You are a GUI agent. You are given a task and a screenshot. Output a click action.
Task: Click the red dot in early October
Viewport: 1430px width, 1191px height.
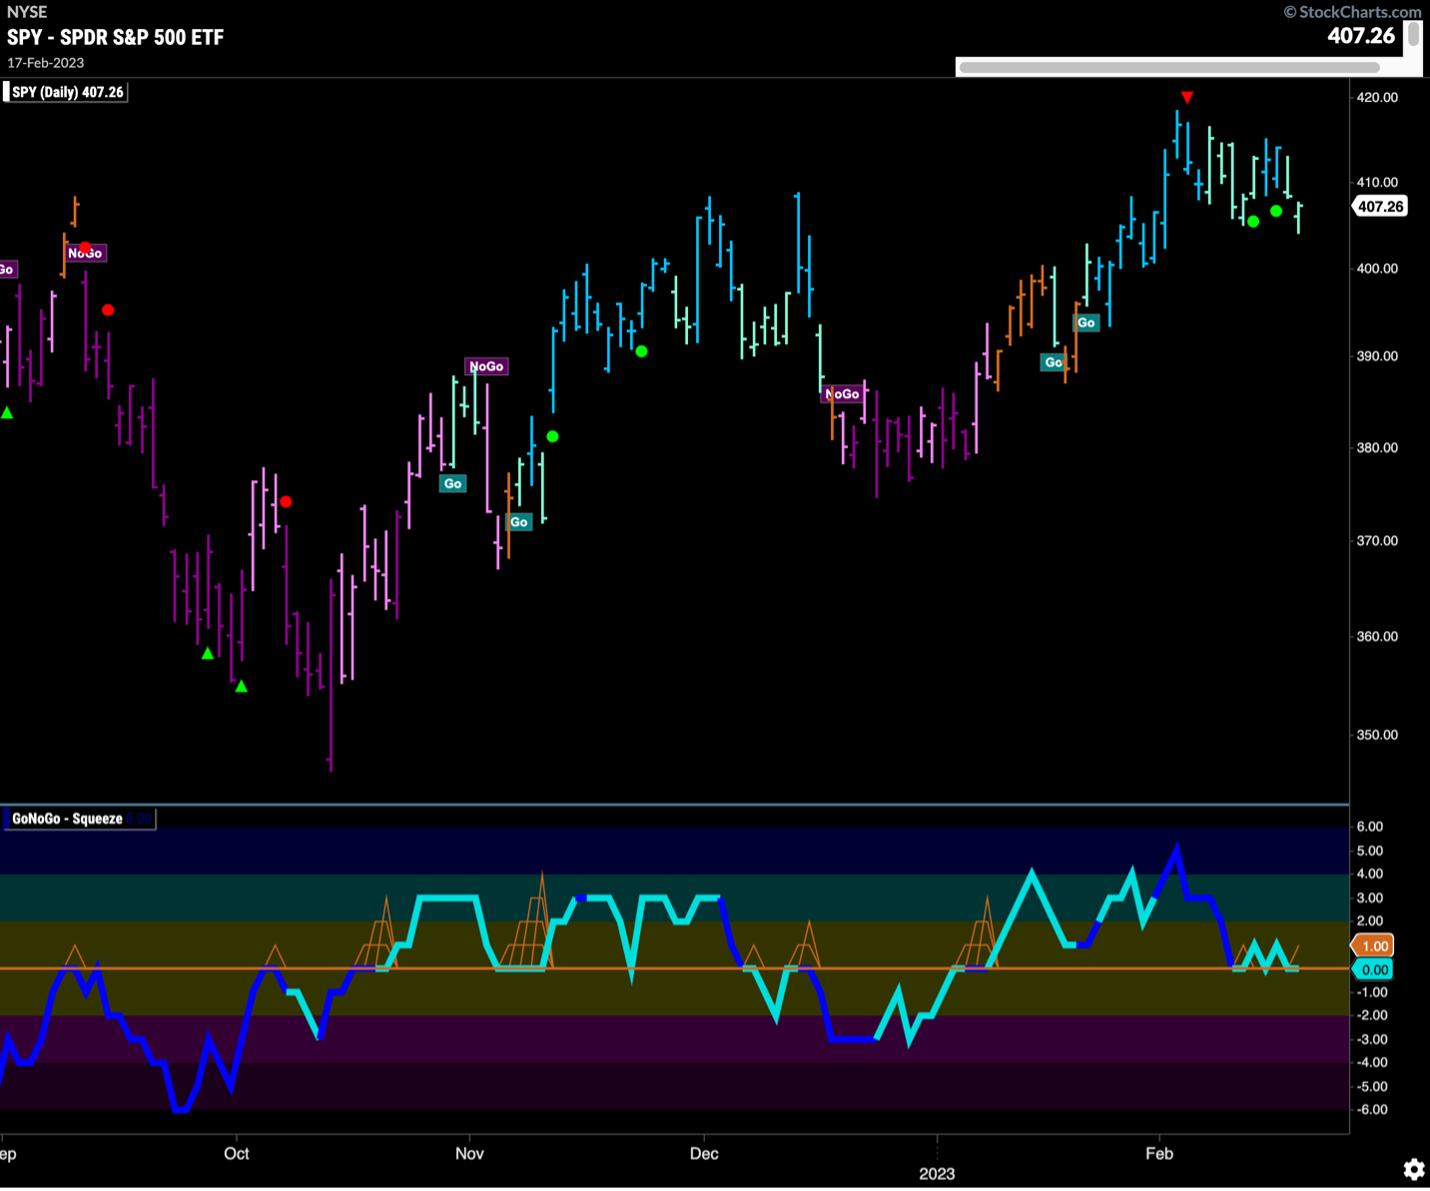tap(285, 501)
